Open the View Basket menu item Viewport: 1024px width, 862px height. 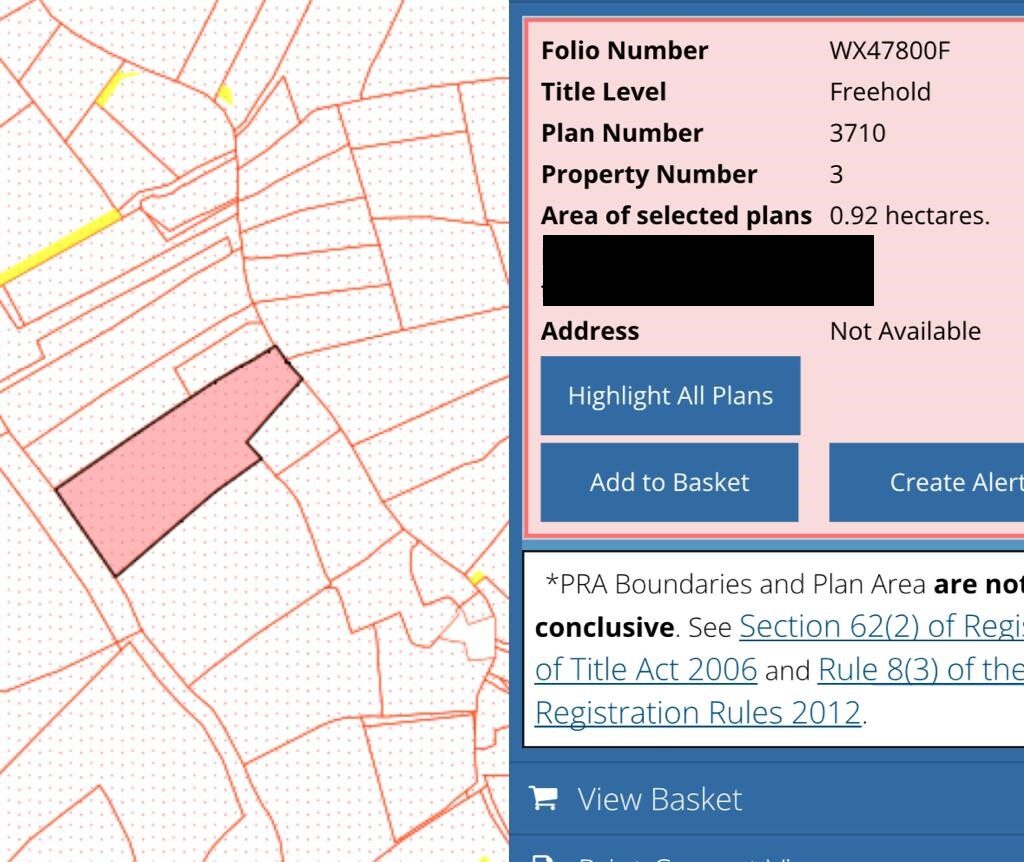(659, 799)
